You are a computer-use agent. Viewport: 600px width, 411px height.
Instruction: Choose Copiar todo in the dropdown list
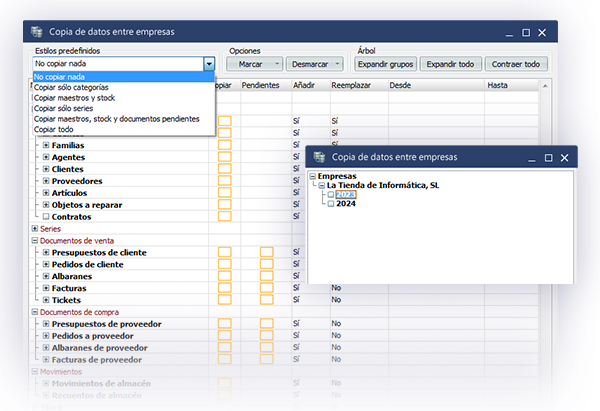[x=56, y=129]
